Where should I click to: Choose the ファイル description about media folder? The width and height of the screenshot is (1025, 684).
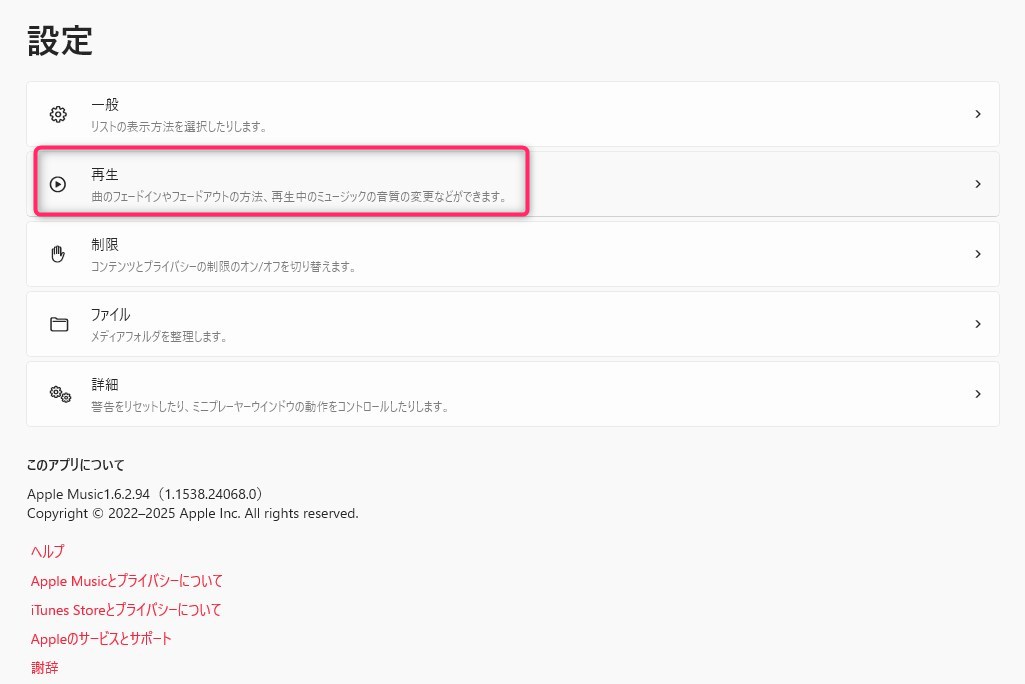(158, 337)
